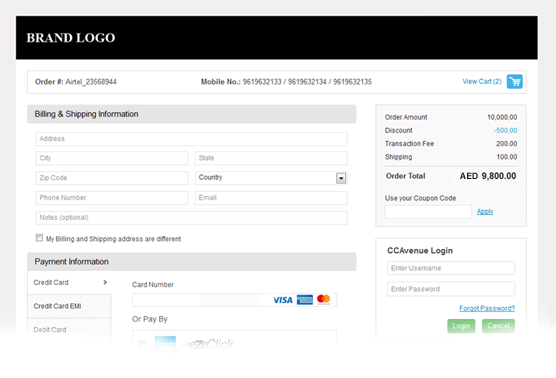Apply the coupon code link

(x=485, y=211)
